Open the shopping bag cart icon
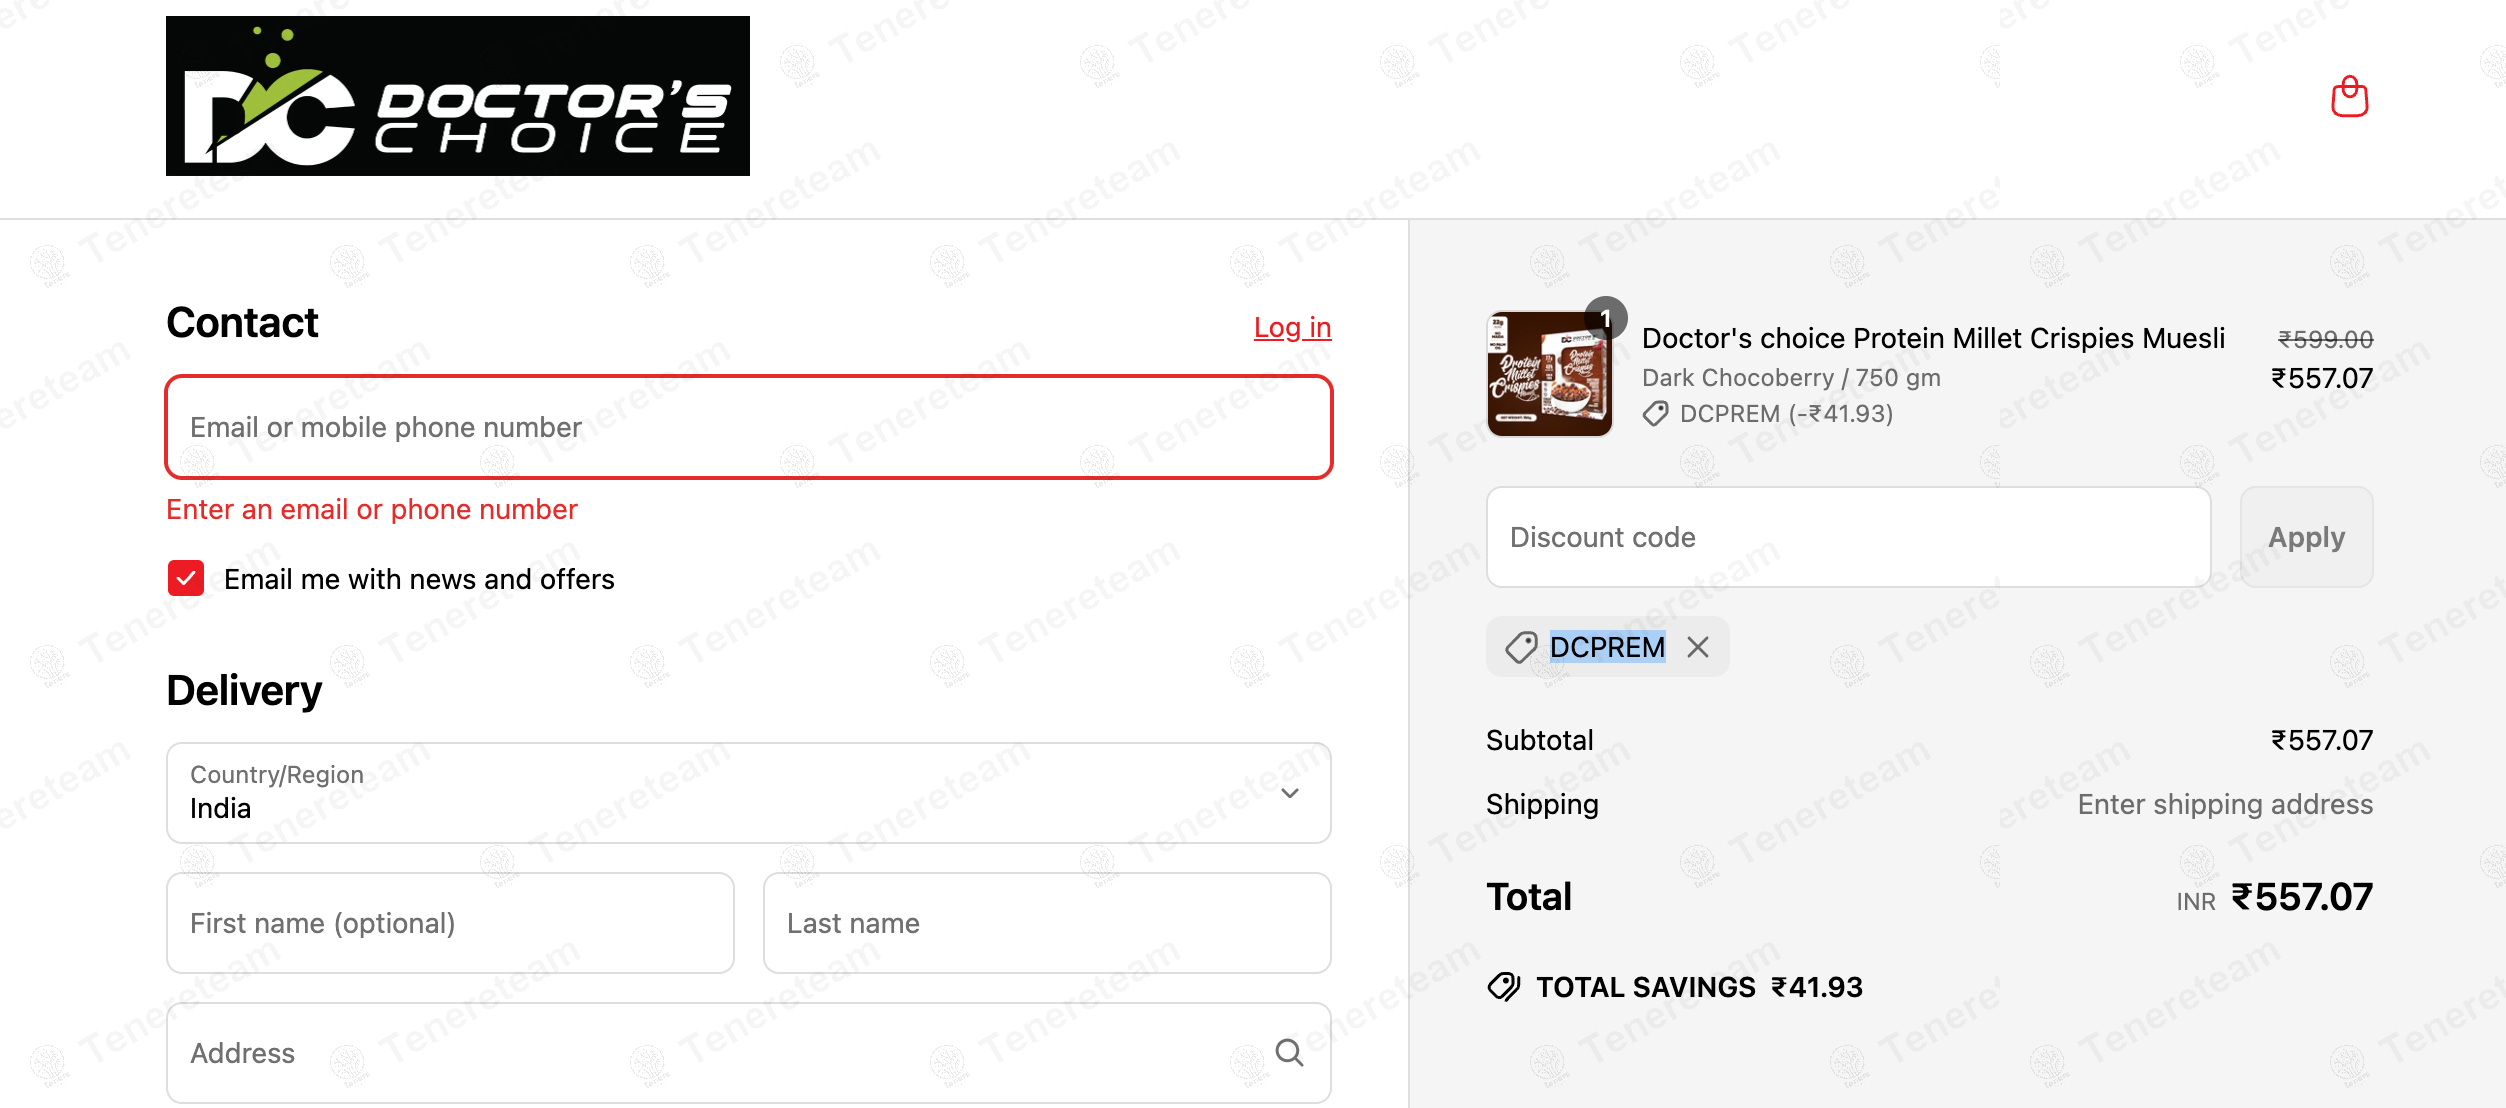The height and width of the screenshot is (1108, 2506). [2349, 97]
